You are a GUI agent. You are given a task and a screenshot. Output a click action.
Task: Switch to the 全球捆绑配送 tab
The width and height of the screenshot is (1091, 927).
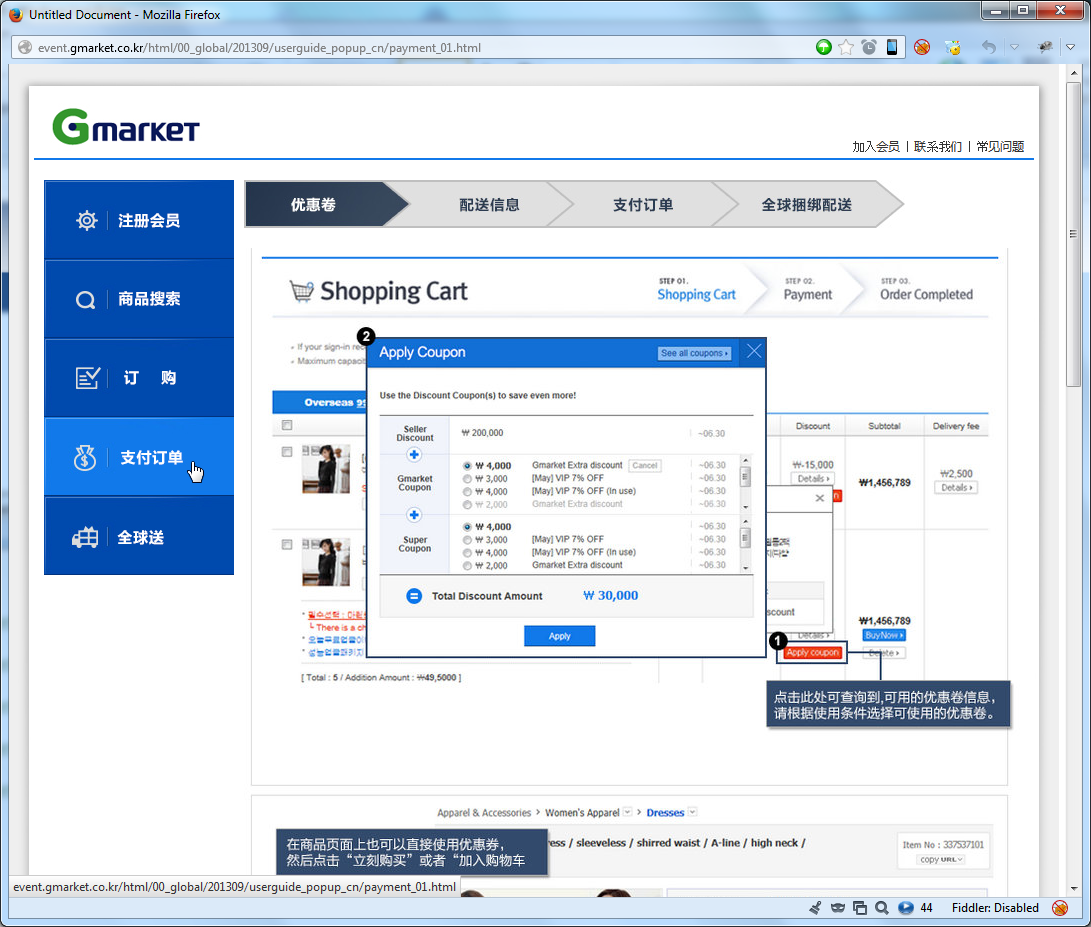click(807, 205)
